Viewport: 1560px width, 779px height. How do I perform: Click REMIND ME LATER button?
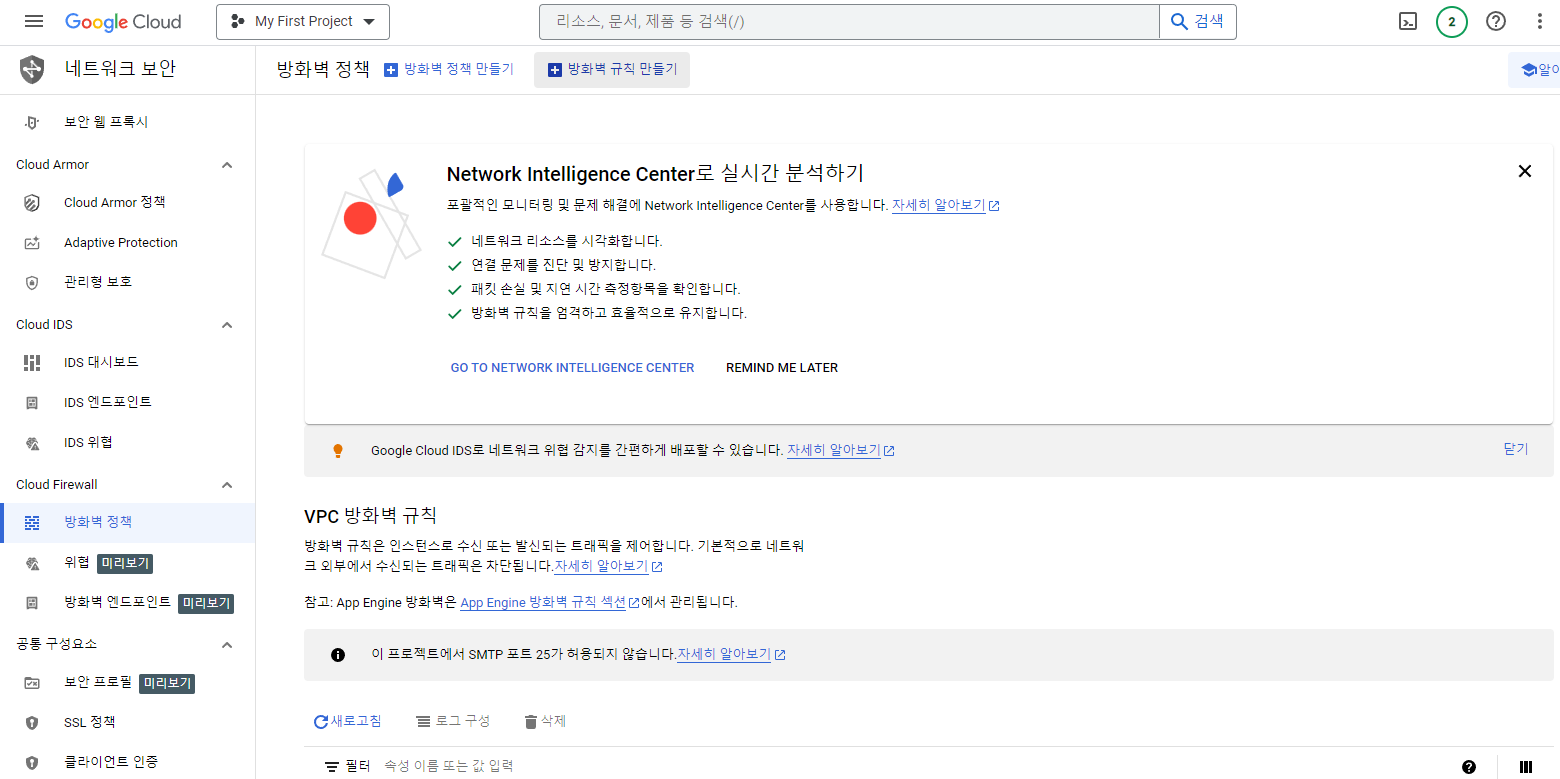tap(782, 368)
